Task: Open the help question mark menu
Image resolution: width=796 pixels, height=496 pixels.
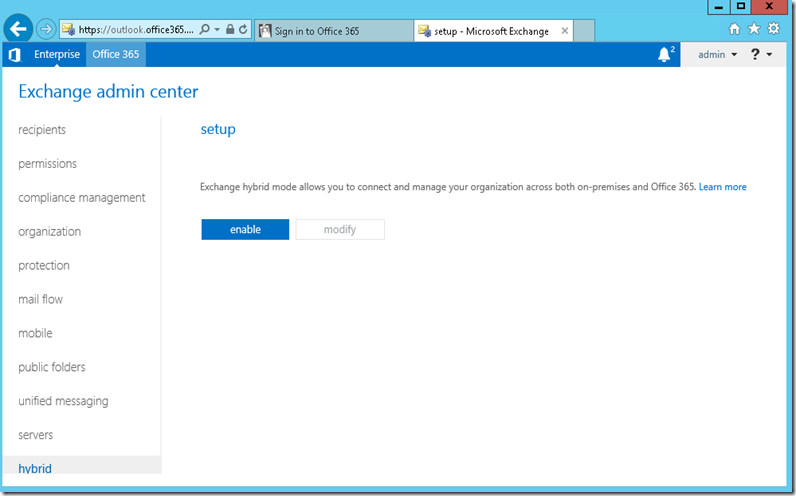Action: pos(761,54)
